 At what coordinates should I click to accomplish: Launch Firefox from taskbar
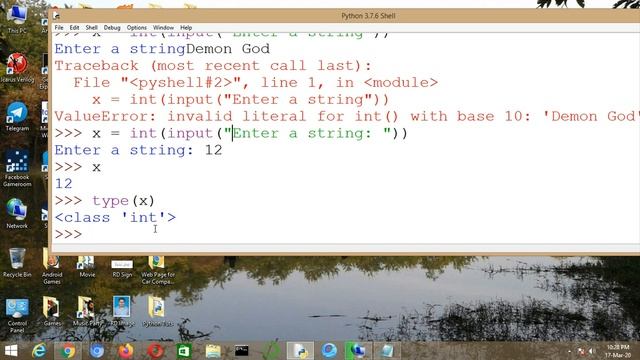click(x=126, y=351)
